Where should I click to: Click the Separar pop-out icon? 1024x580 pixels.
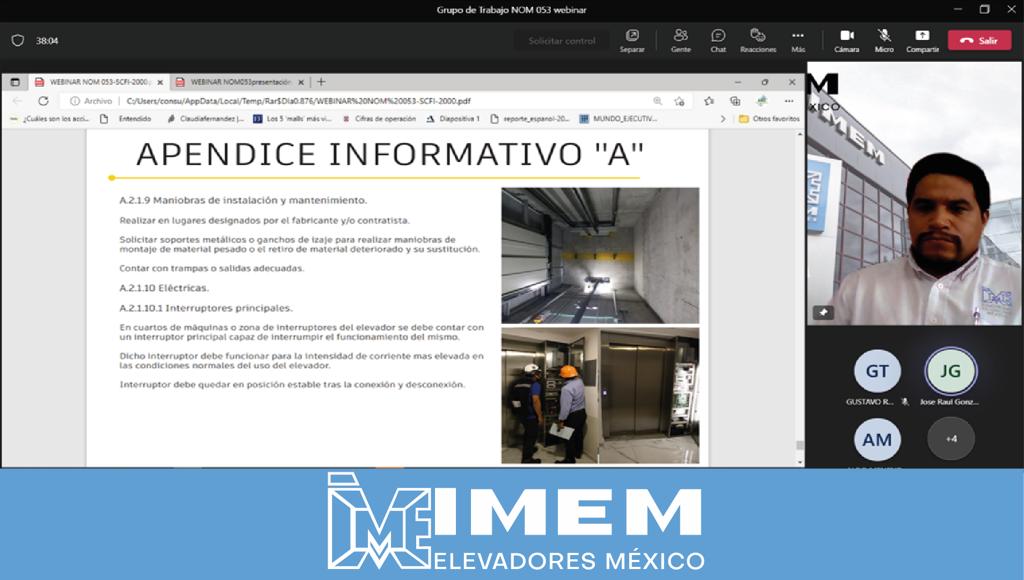[x=632, y=40]
